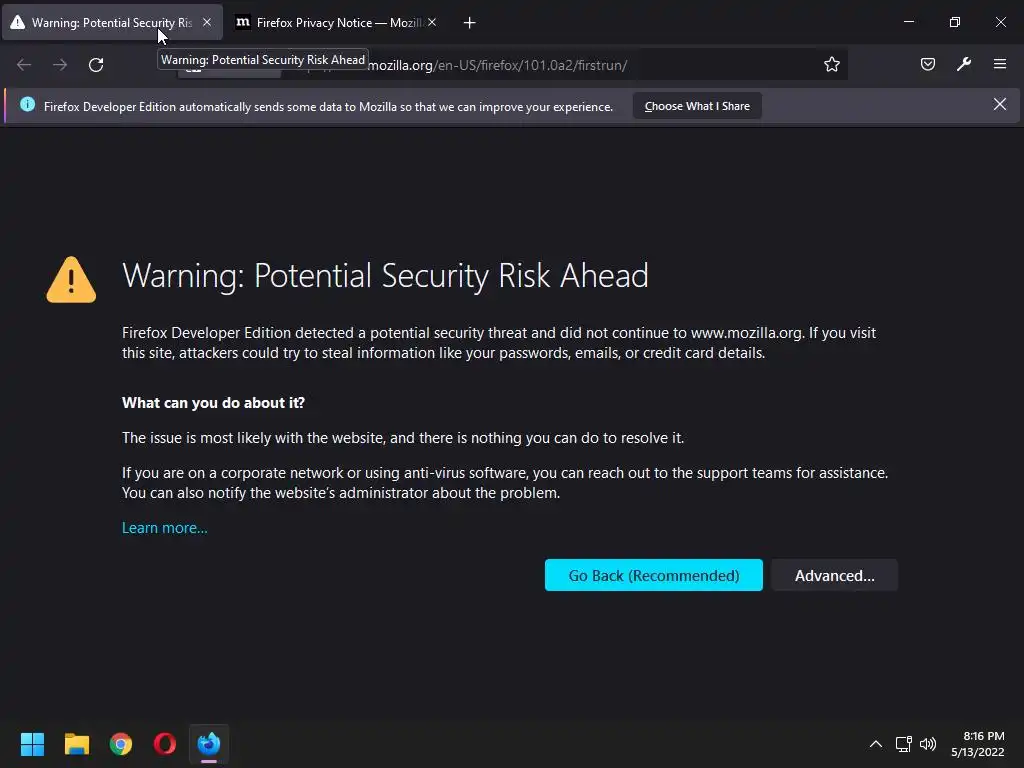Open developer tools wrench icon
The image size is (1024, 768).
click(964, 64)
